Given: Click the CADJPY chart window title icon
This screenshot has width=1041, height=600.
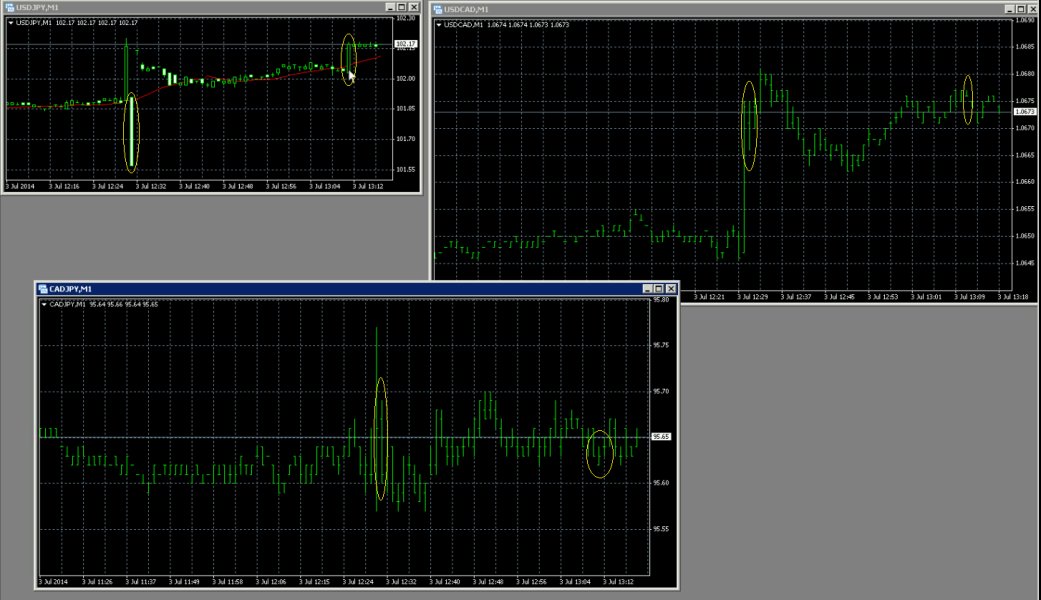Looking at the screenshot, I should click(x=43, y=289).
